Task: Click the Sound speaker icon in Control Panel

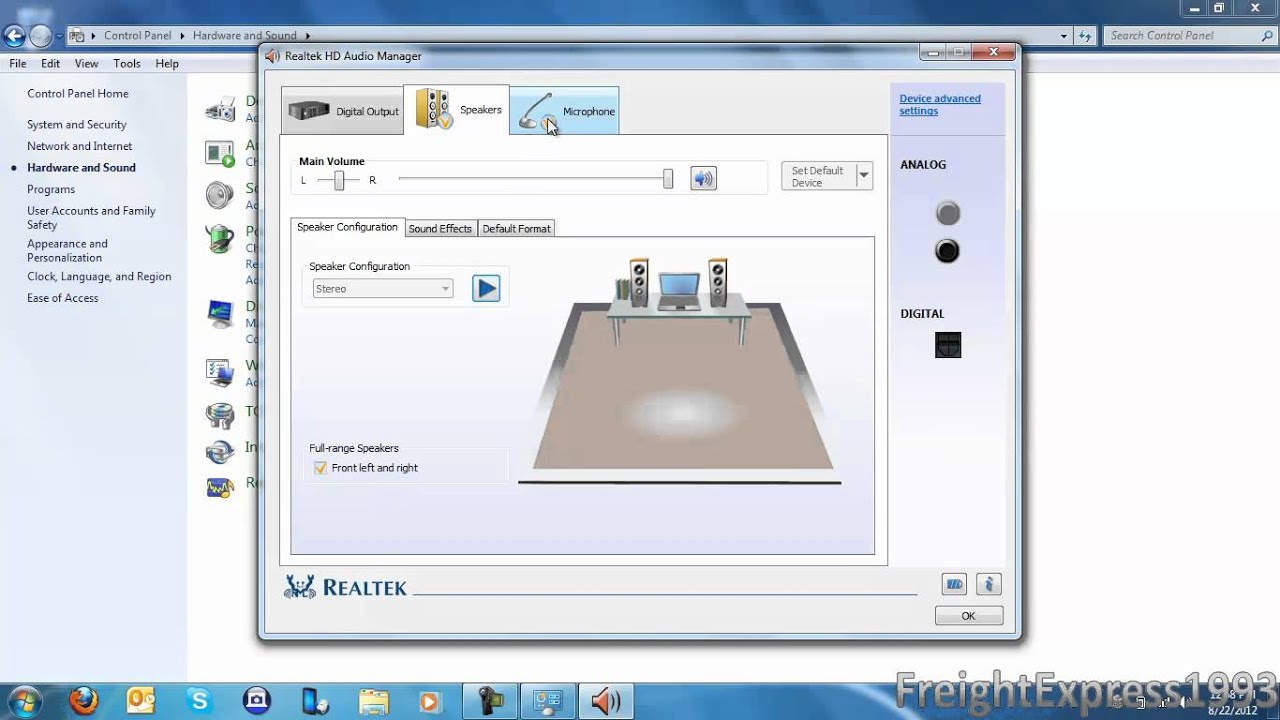Action: (x=220, y=195)
